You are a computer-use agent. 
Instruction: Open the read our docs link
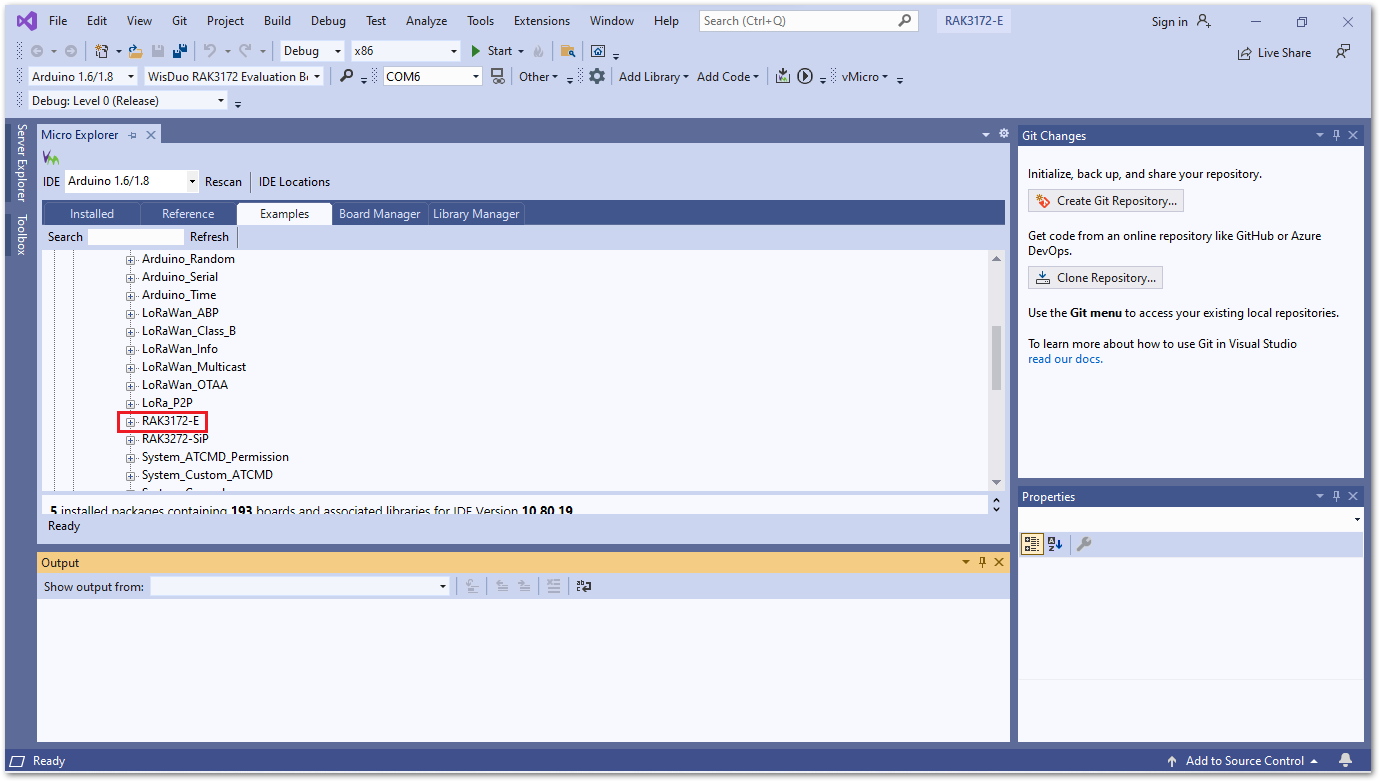[1065, 359]
